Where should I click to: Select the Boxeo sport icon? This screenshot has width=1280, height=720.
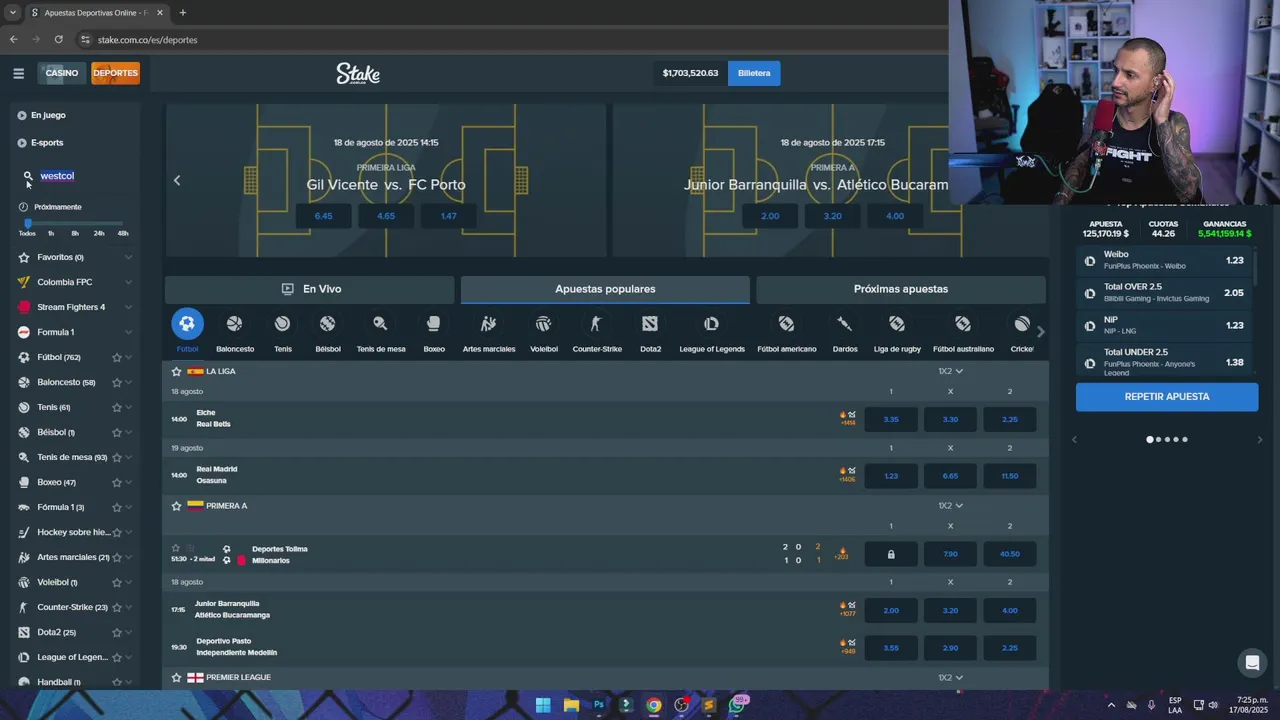433,324
